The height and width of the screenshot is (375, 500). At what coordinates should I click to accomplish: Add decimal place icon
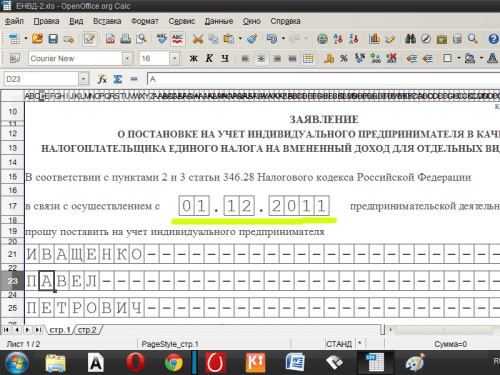pos(375,59)
